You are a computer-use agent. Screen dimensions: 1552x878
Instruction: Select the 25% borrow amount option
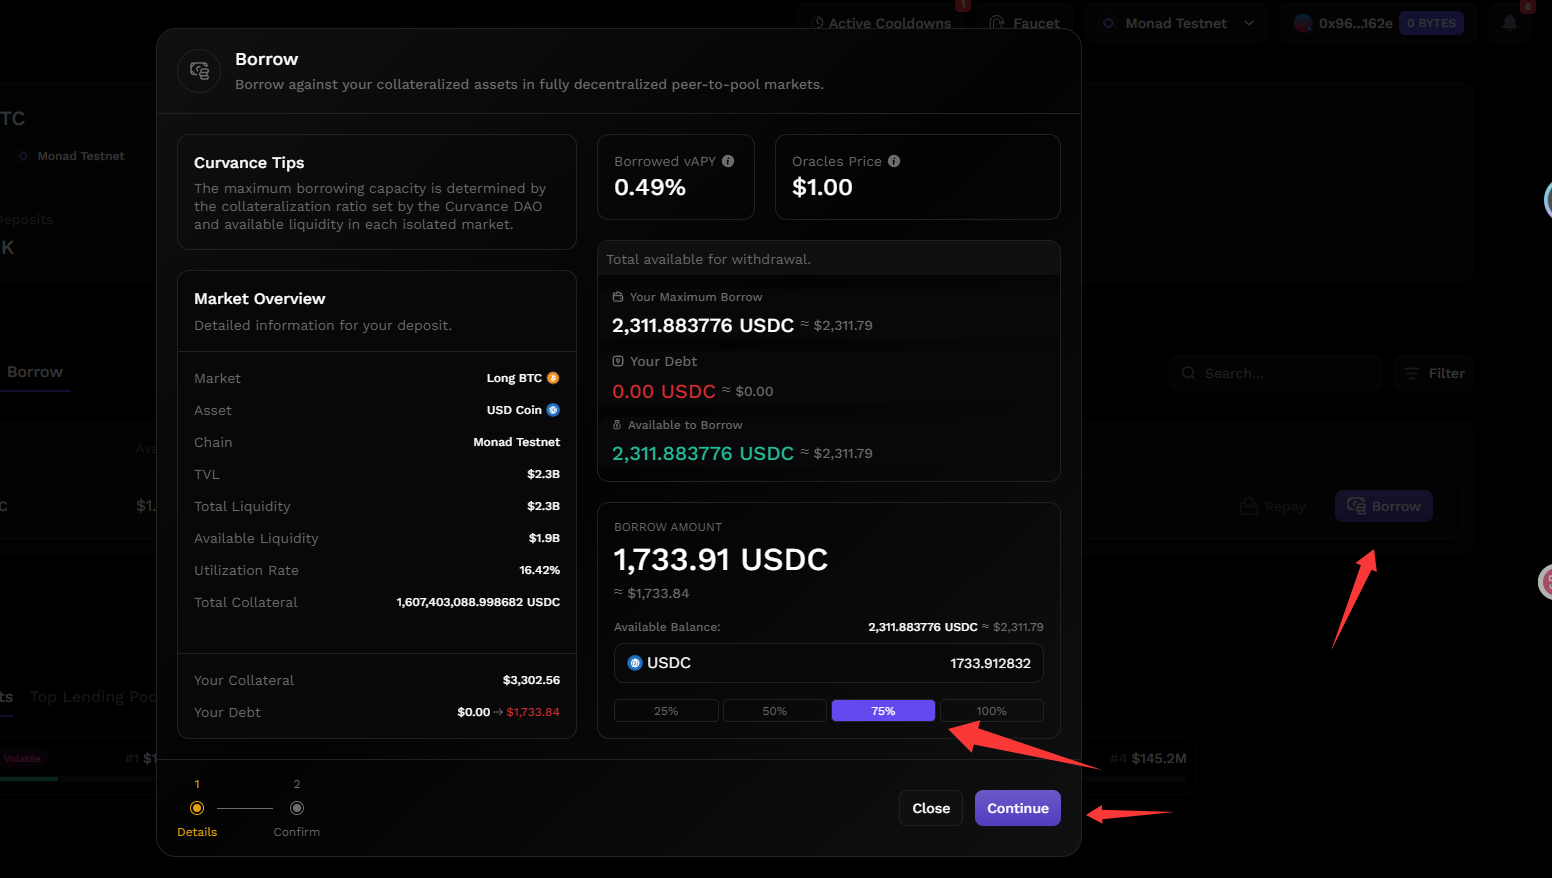[x=666, y=711]
